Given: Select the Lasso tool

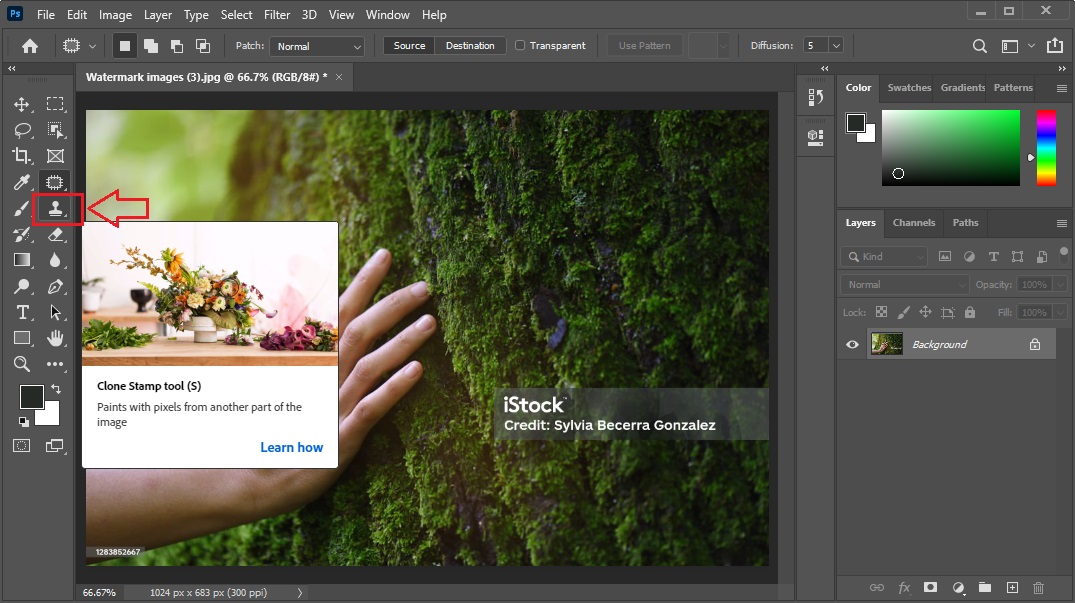Looking at the screenshot, I should tap(22, 130).
